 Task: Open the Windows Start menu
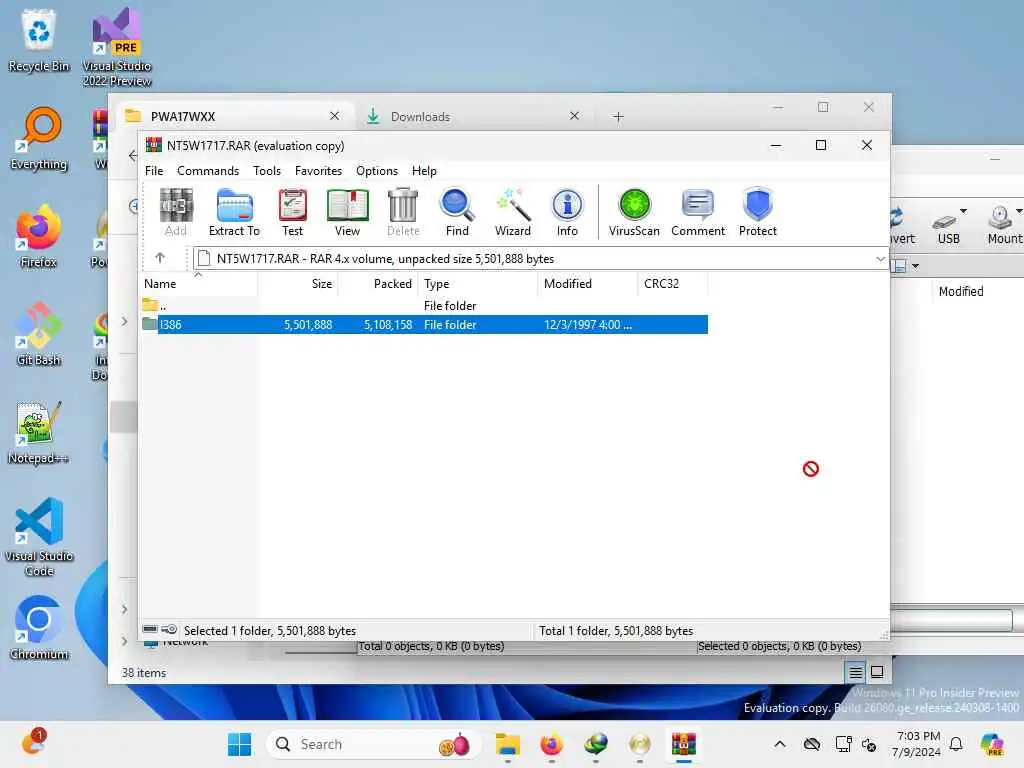tap(240, 744)
